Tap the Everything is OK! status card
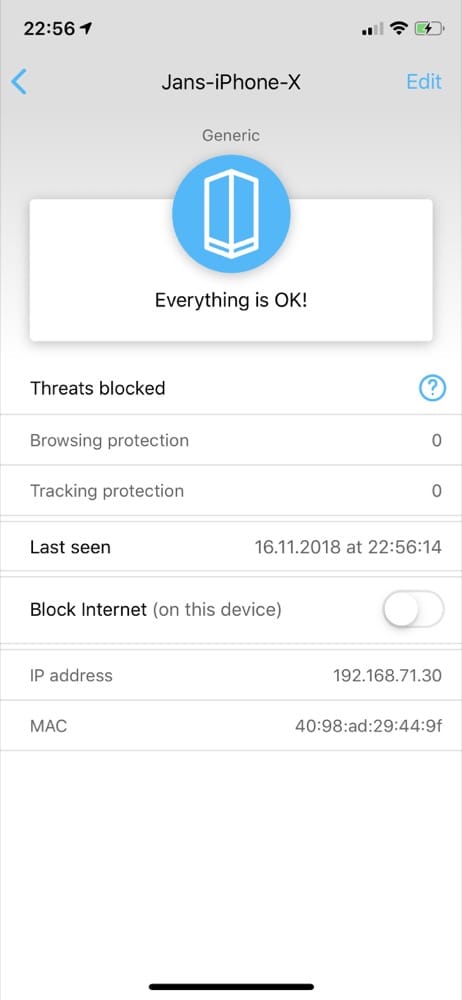 231,270
